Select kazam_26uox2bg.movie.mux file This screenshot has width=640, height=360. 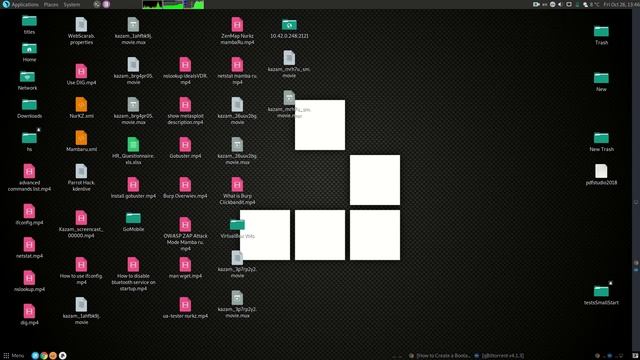[x=237, y=151]
